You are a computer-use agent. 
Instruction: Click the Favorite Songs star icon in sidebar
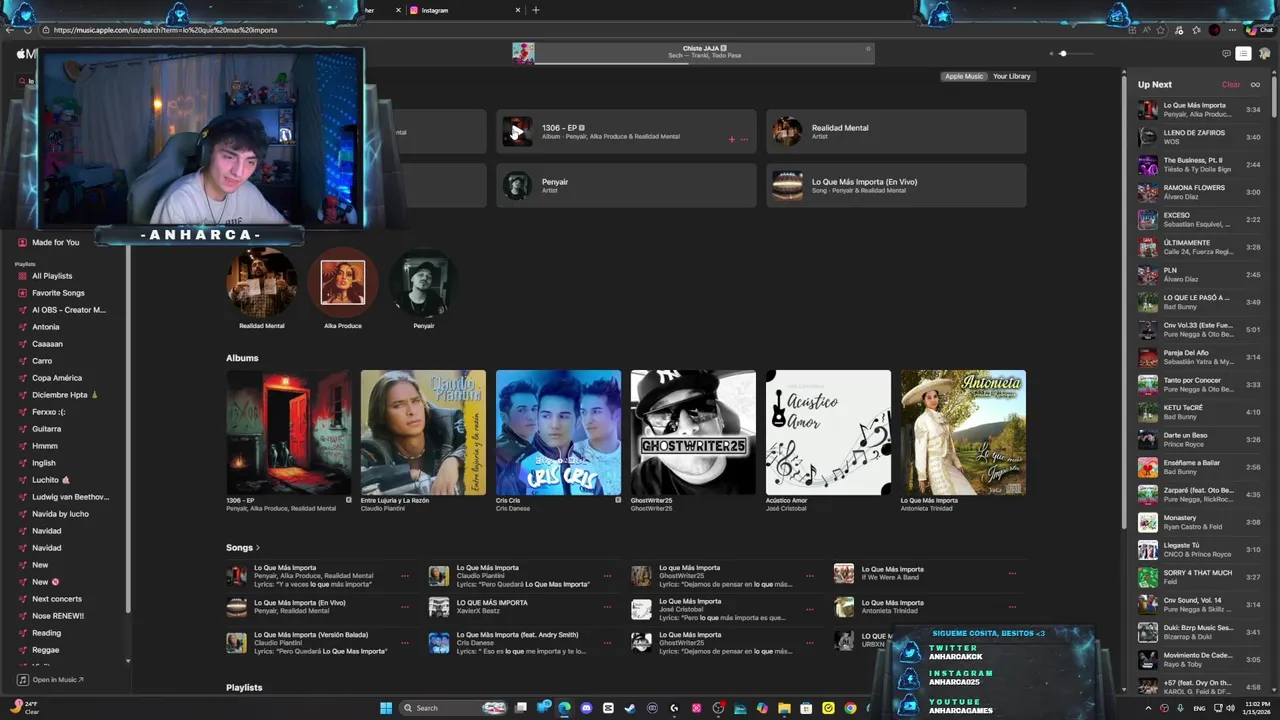22,293
